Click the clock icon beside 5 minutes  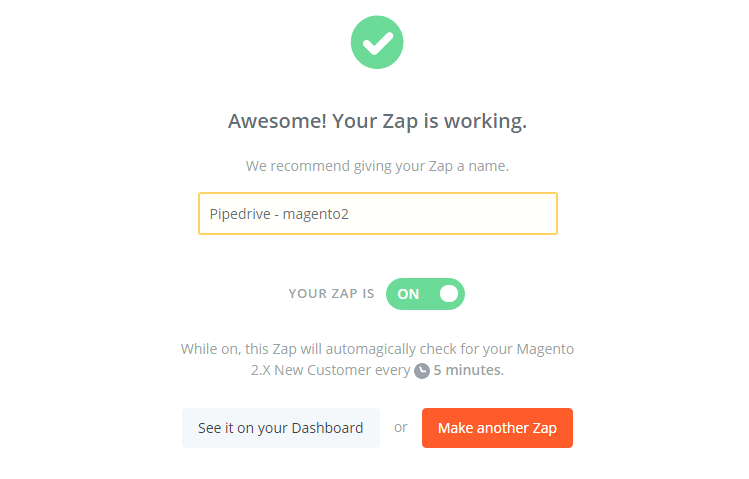coord(422,370)
